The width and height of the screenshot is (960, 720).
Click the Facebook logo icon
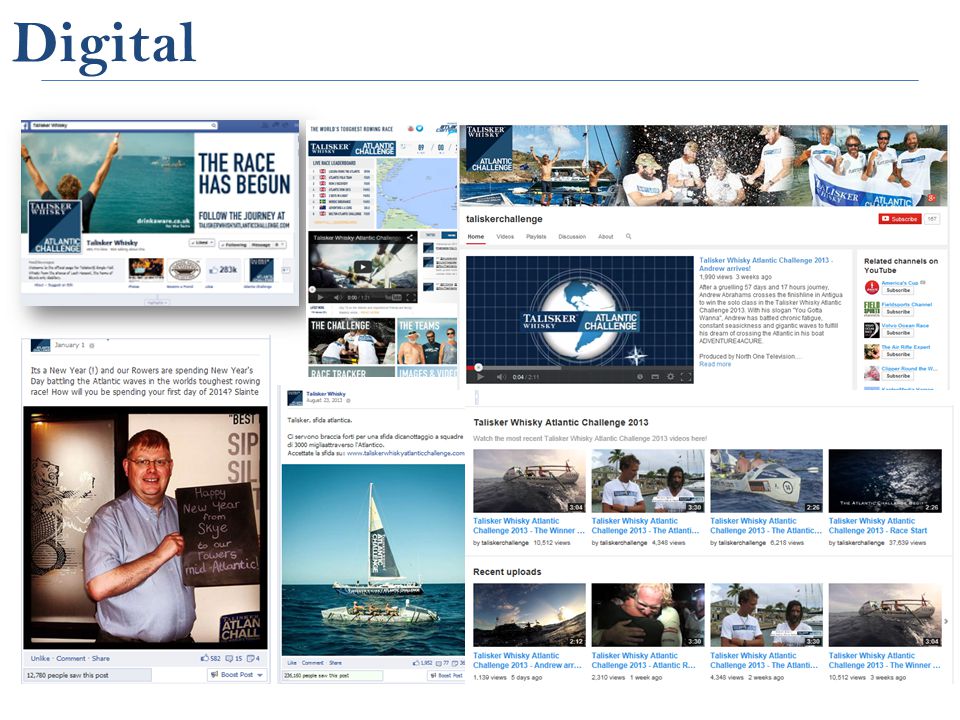[x=26, y=126]
